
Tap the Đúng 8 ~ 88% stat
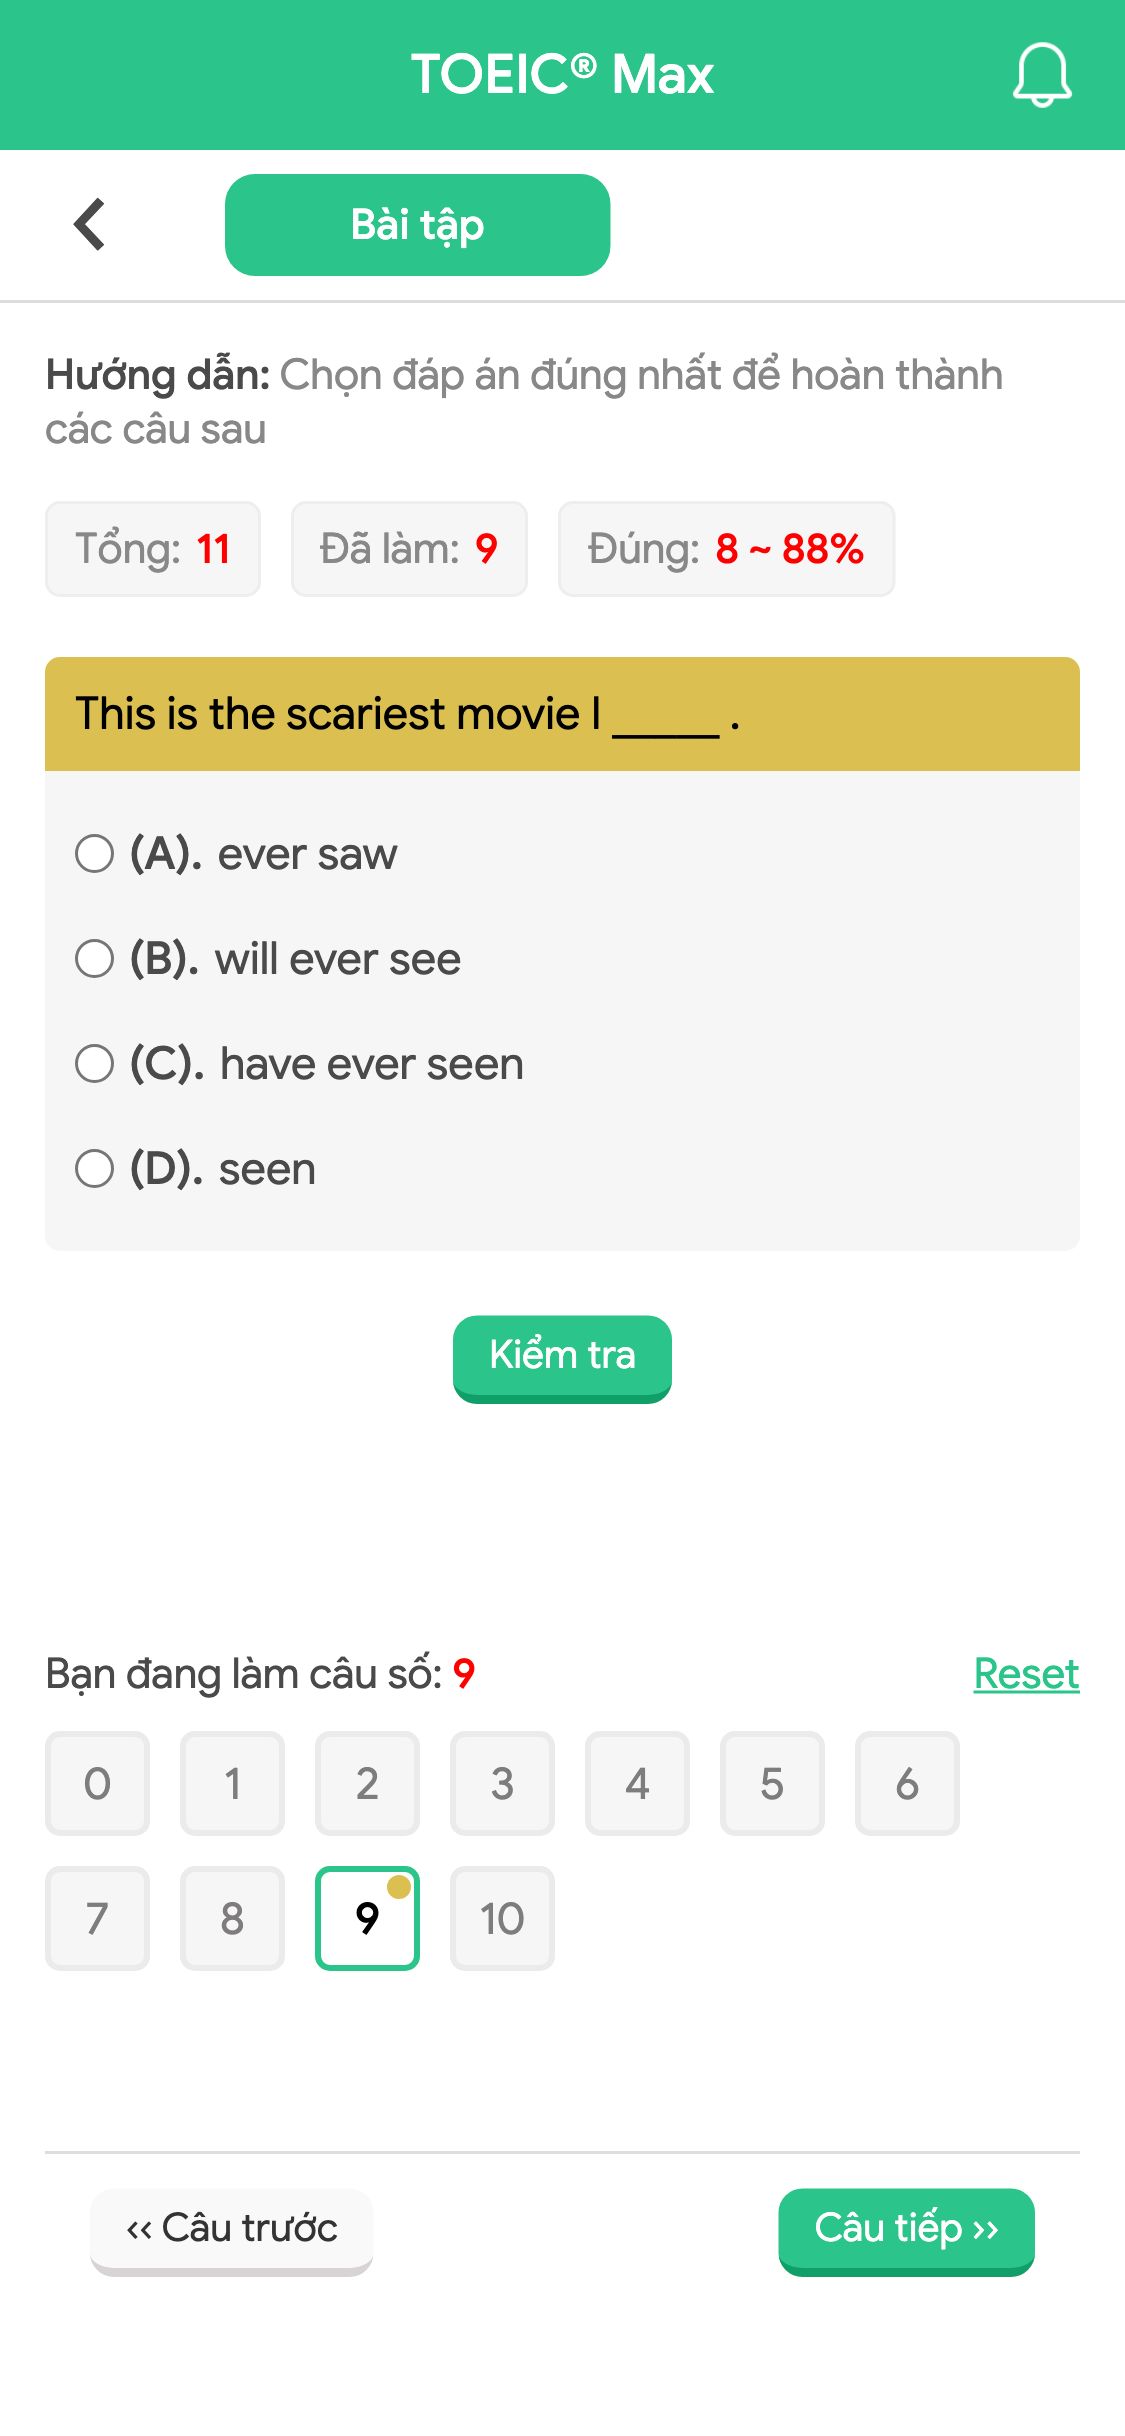[726, 549]
